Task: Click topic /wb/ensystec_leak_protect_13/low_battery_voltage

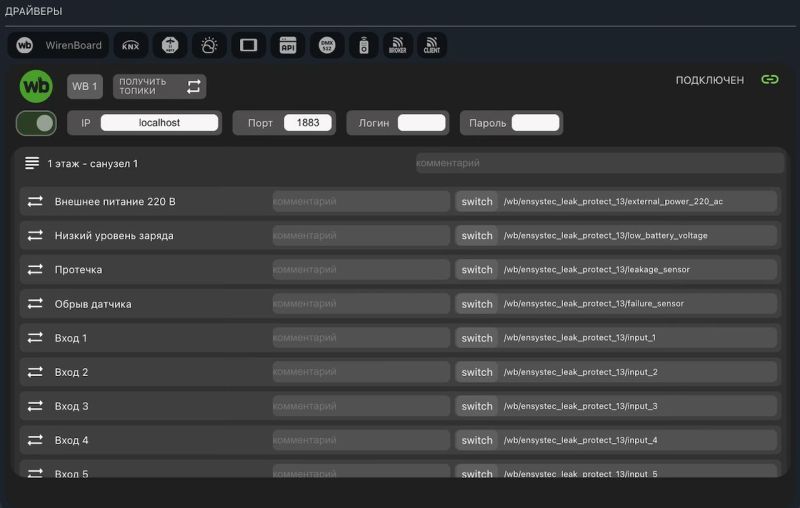Action: click(606, 236)
